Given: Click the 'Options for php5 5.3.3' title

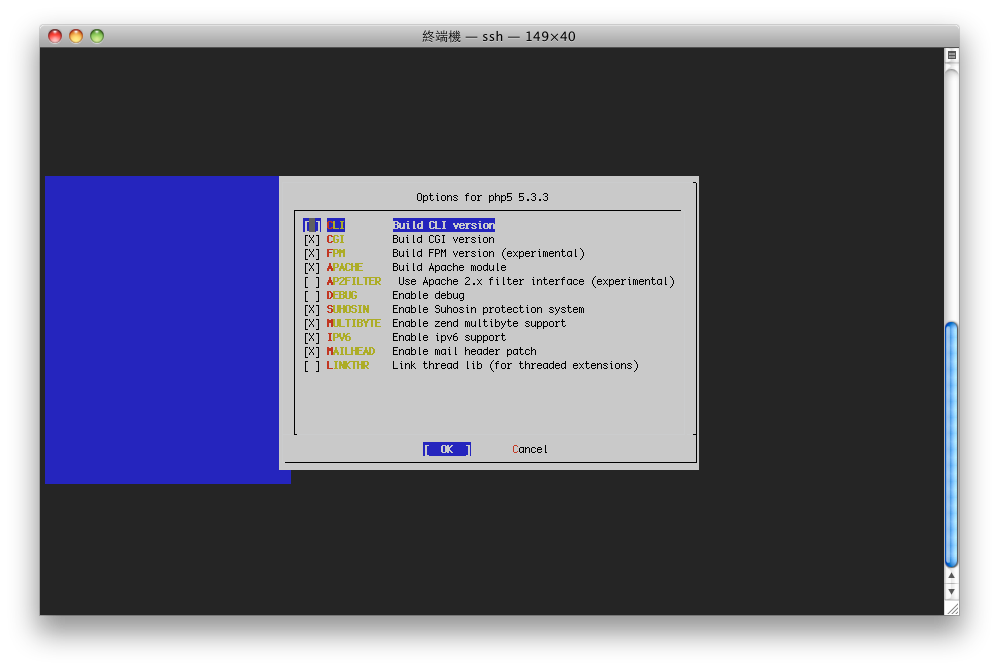Looking at the screenshot, I should (482, 197).
